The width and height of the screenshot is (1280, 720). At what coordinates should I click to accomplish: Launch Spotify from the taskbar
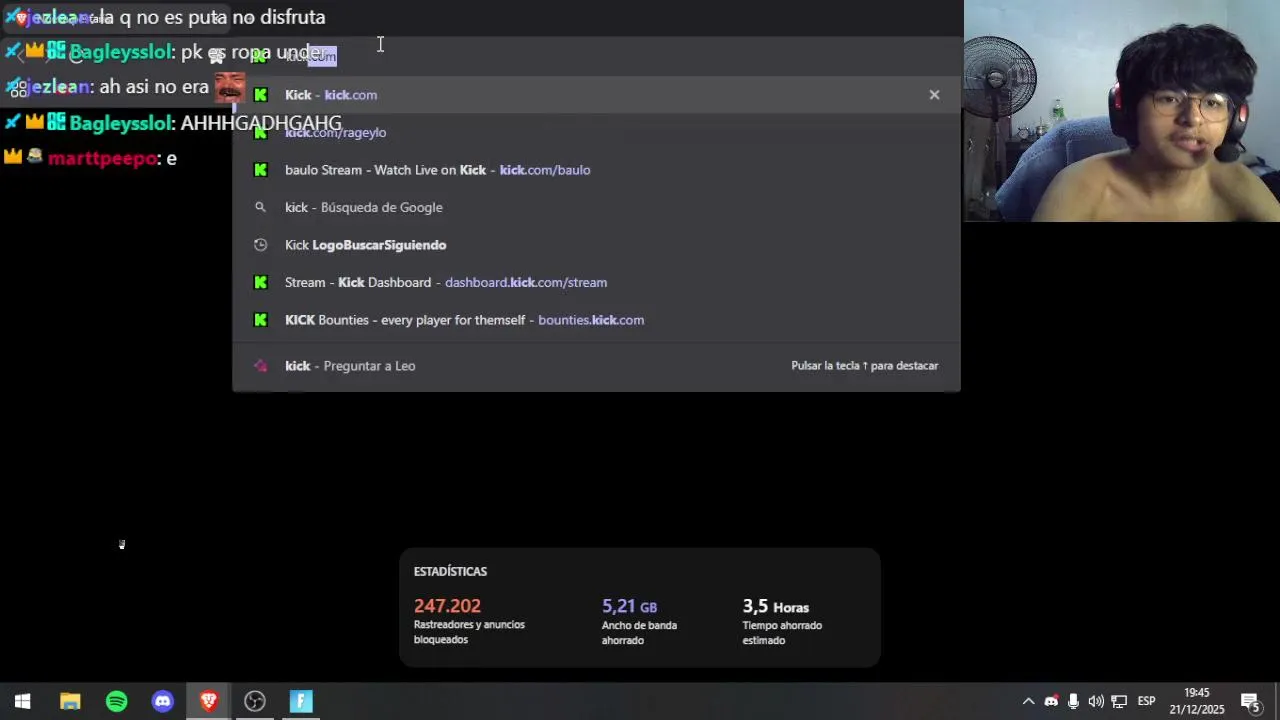coord(116,701)
